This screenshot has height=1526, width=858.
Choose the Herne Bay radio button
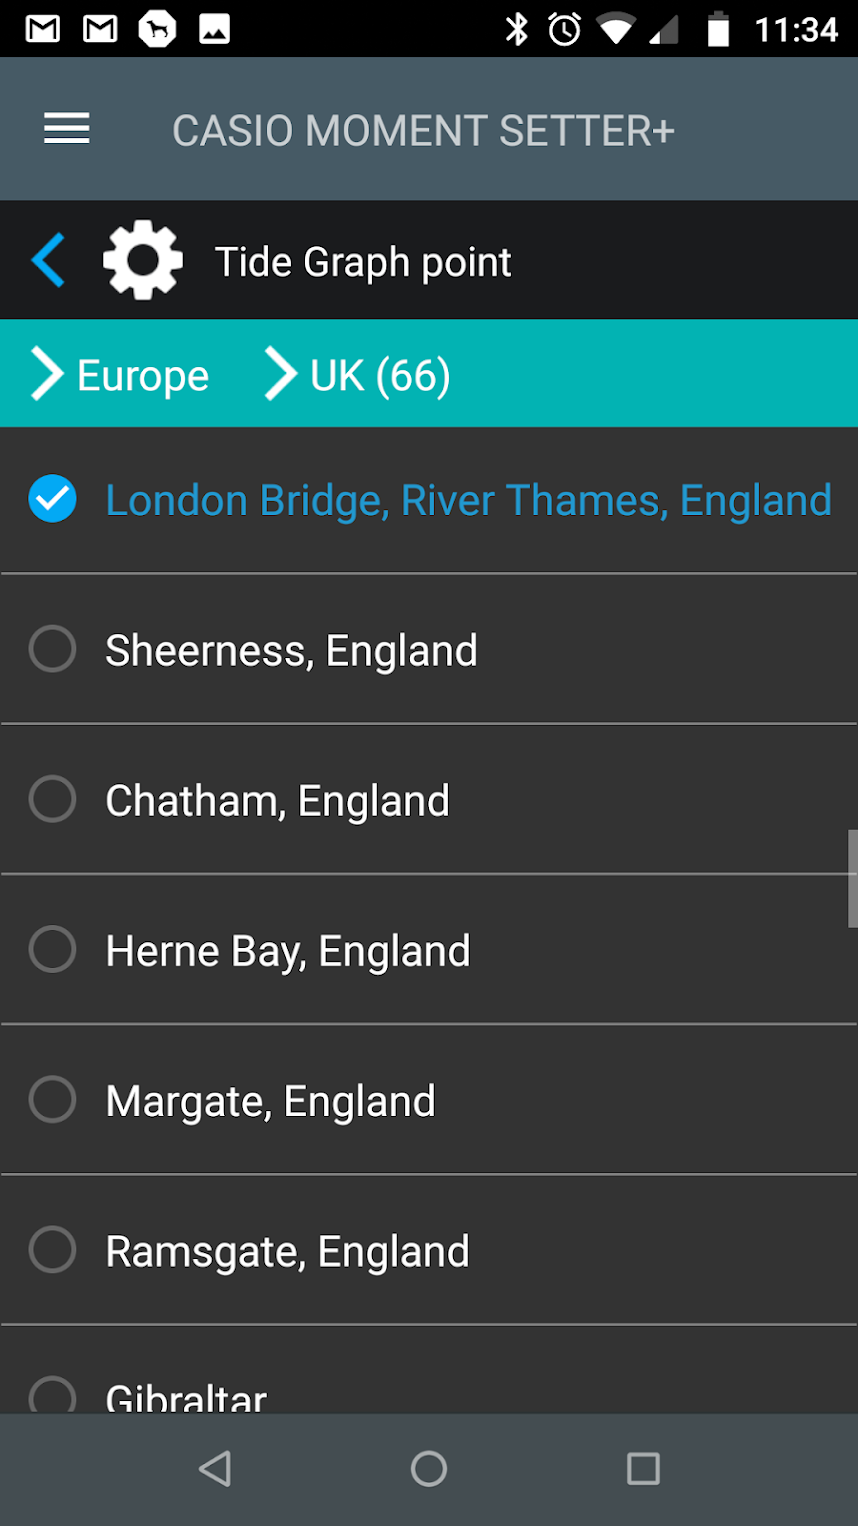52,949
